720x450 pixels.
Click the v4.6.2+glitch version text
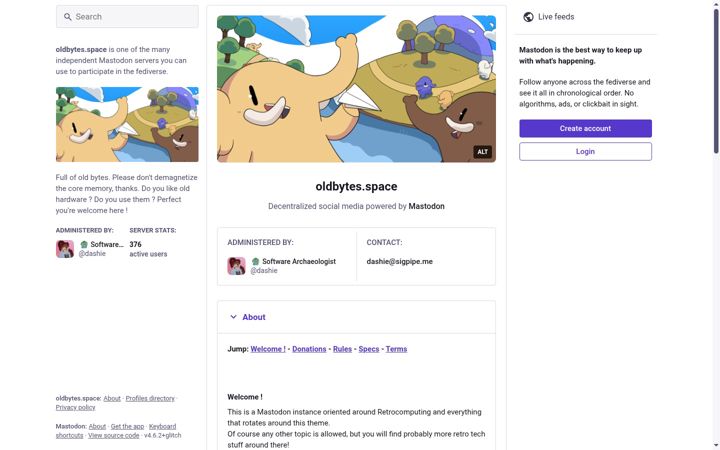163,435
